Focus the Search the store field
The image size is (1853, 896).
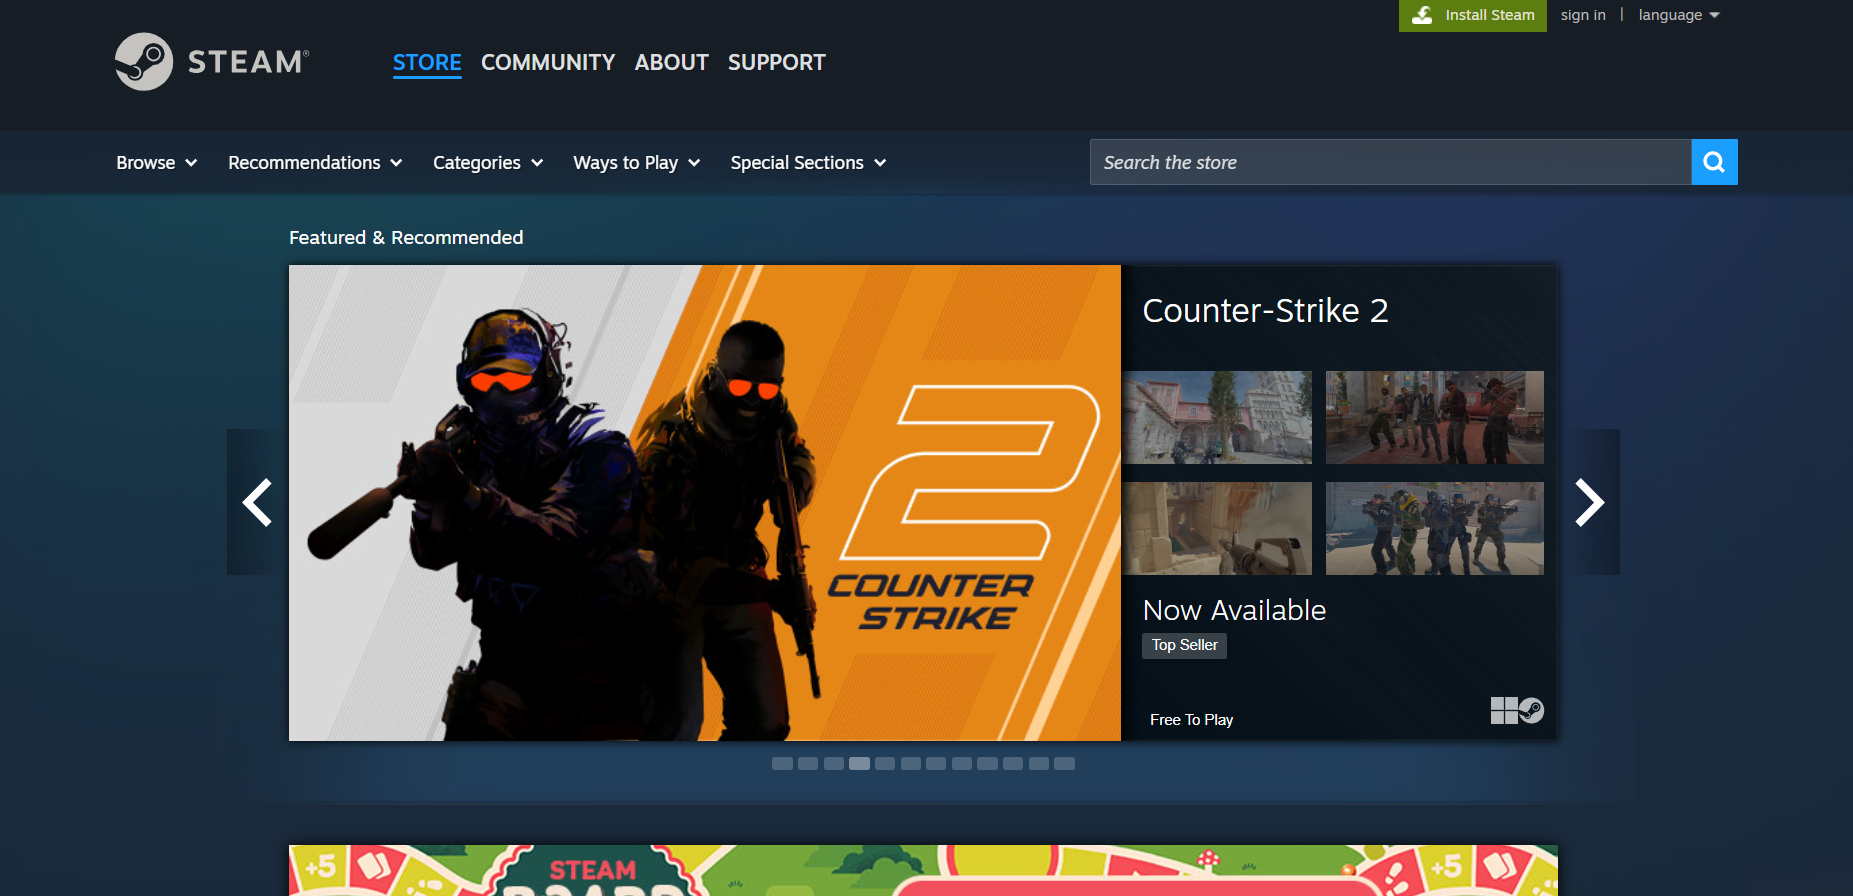point(1390,162)
